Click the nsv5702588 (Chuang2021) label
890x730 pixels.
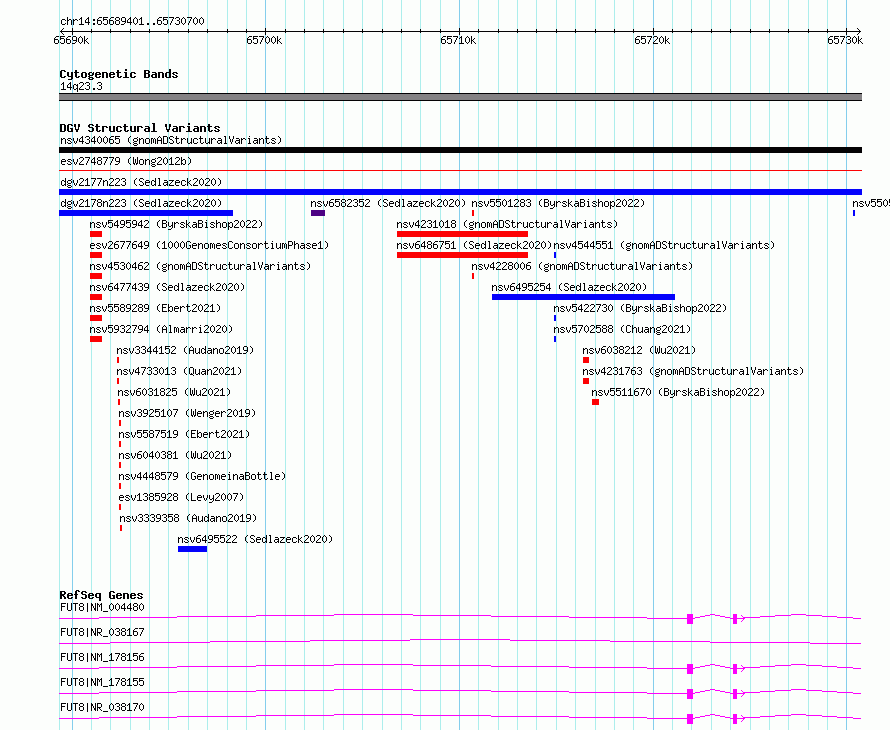pos(622,329)
